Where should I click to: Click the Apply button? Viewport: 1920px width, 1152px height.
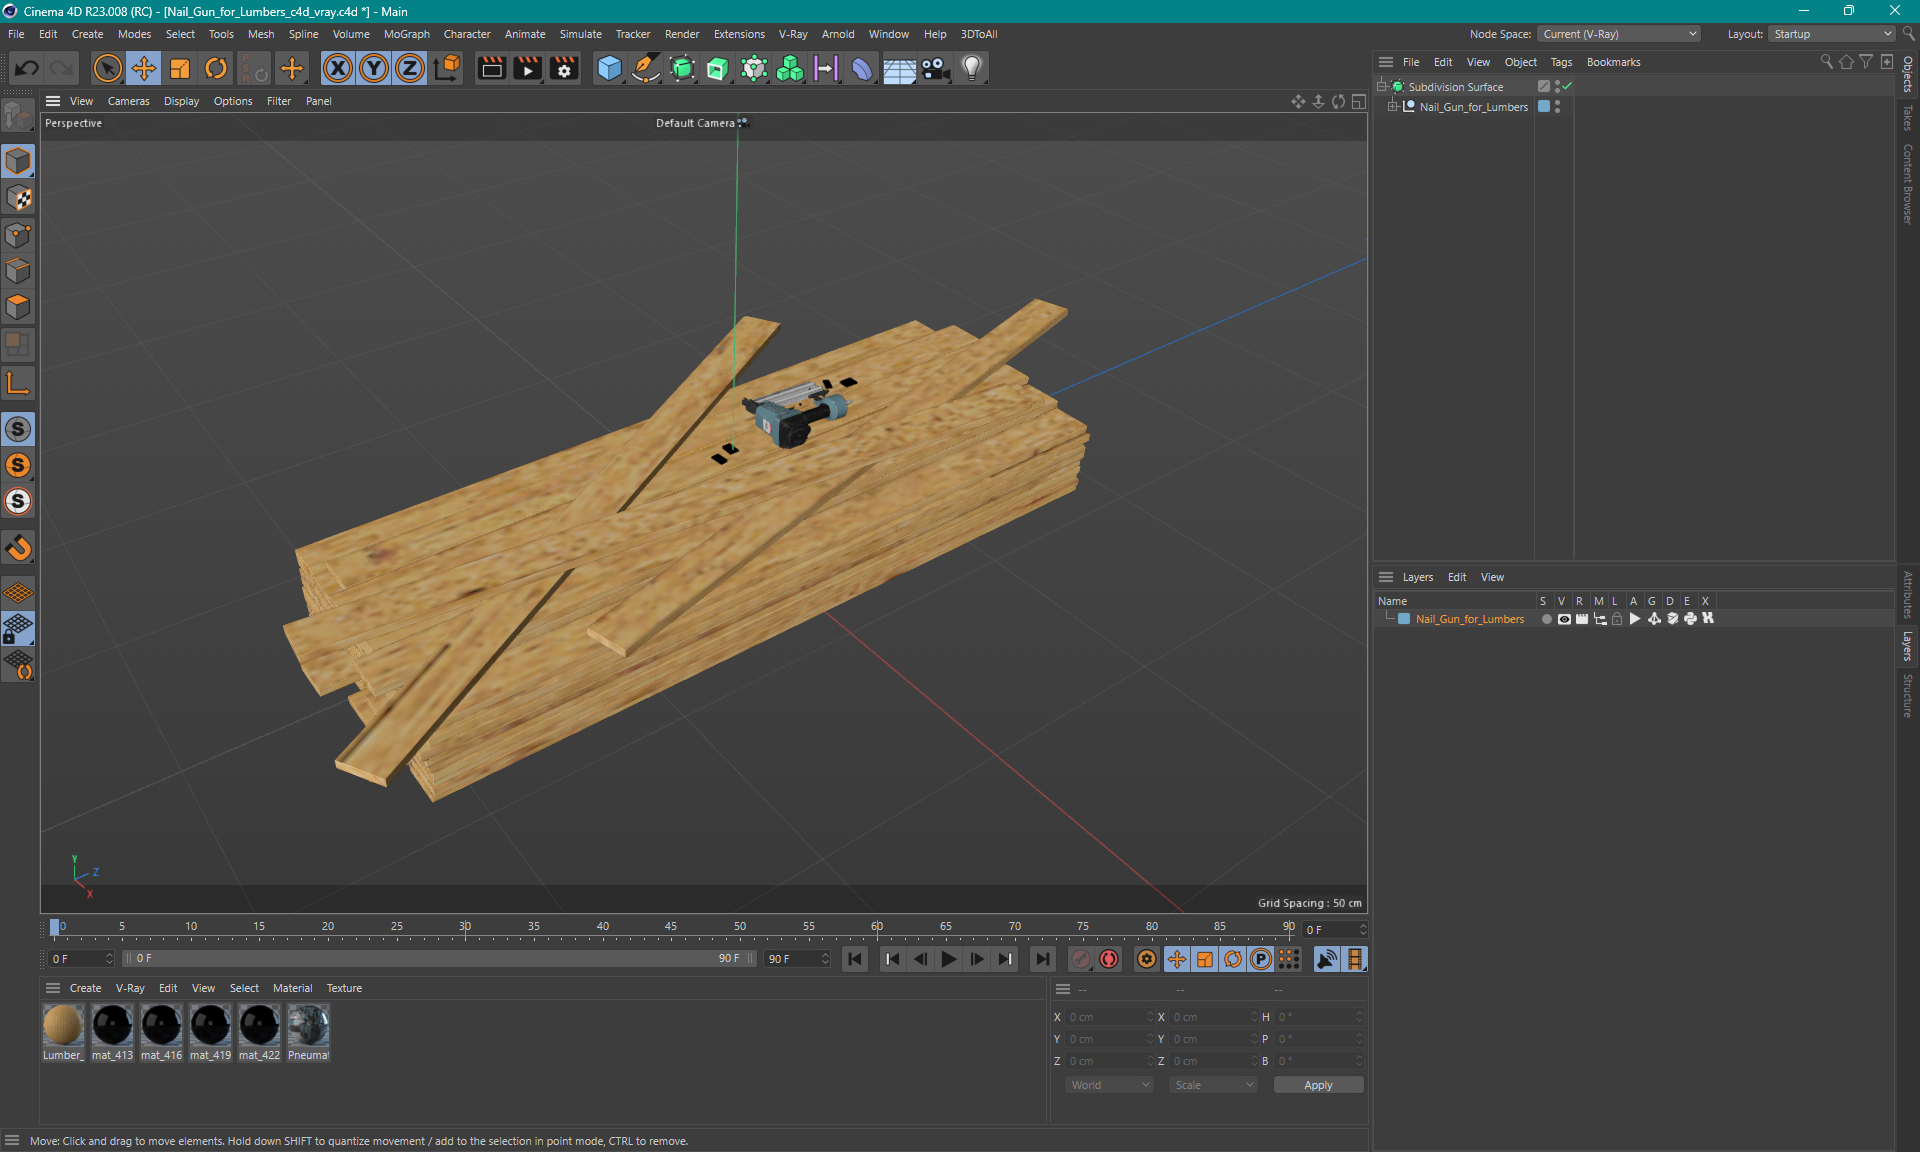click(1318, 1085)
